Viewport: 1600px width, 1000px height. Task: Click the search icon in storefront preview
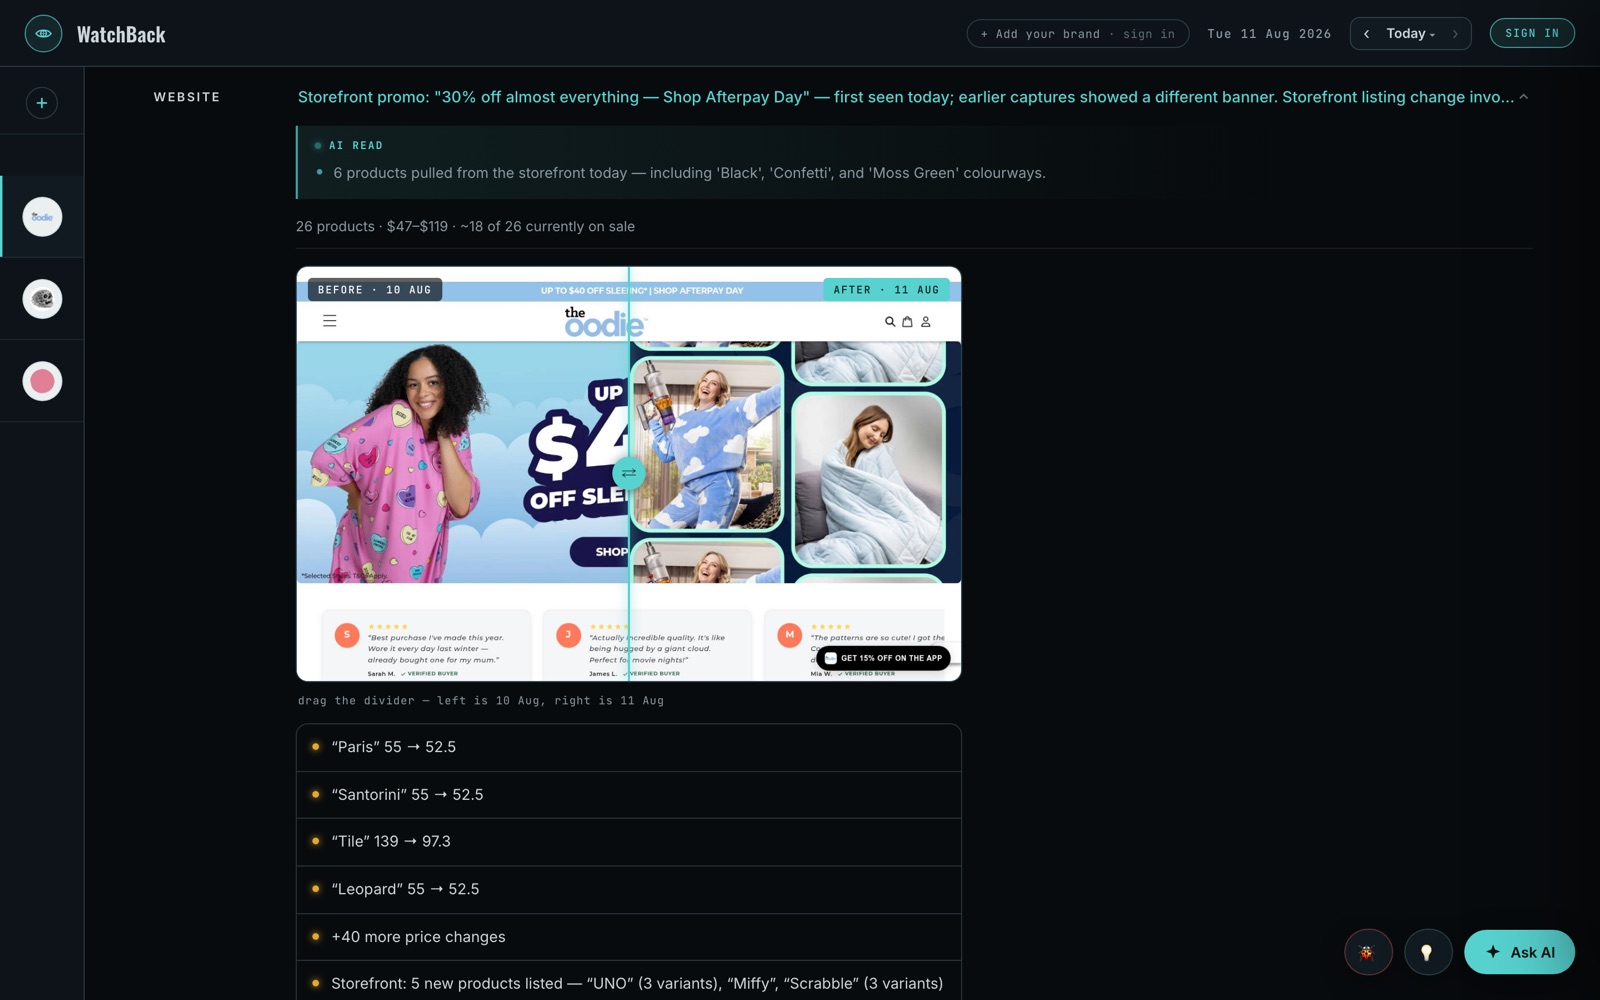(890, 322)
